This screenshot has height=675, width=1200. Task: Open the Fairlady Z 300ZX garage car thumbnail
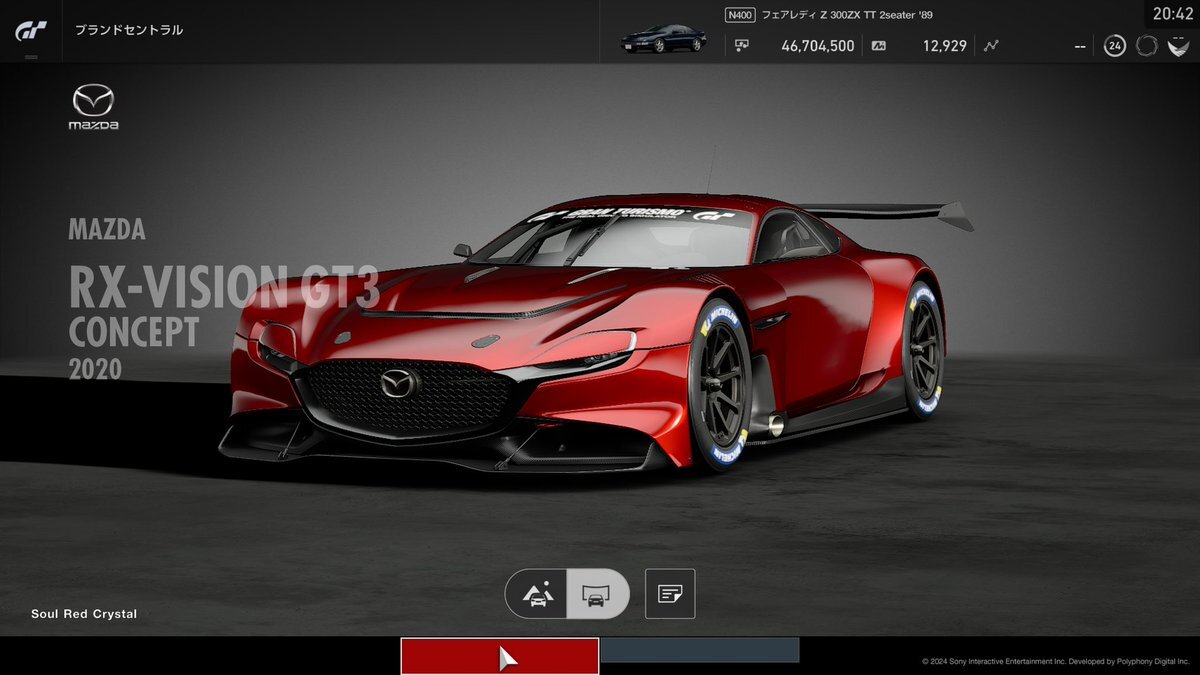click(662, 39)
